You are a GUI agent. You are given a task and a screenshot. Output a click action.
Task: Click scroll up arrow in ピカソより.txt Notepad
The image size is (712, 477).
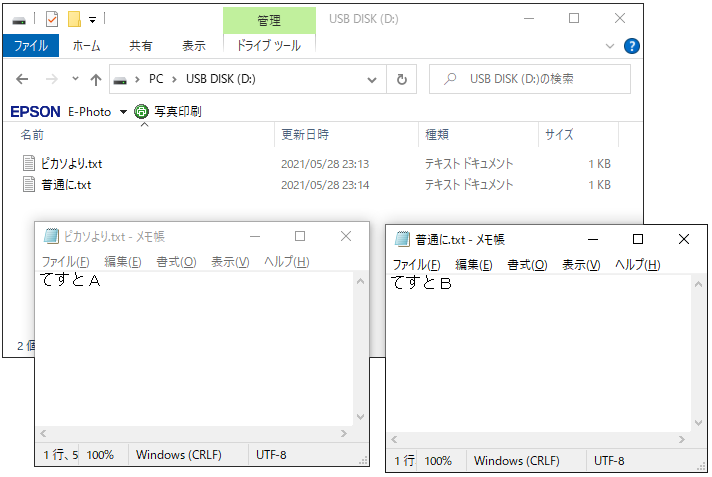(361, 281)
